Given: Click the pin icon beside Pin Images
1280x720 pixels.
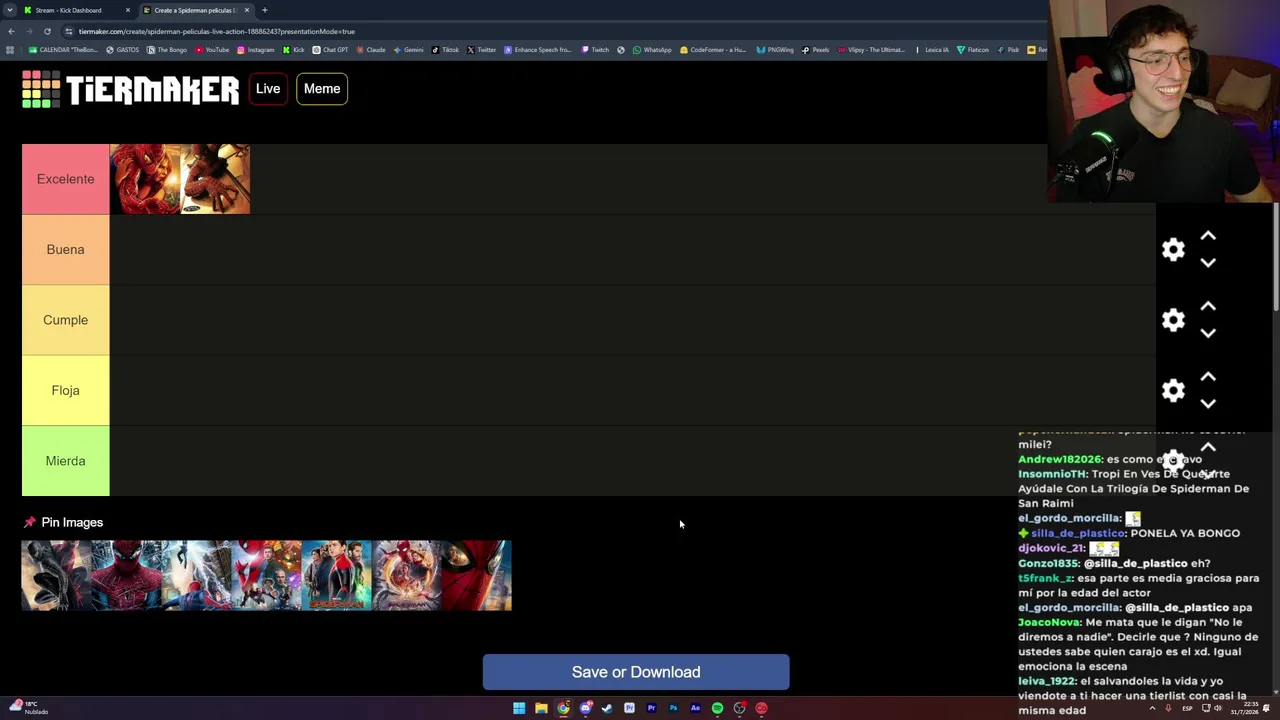Looking at the screenshot, I should [29, 522].
